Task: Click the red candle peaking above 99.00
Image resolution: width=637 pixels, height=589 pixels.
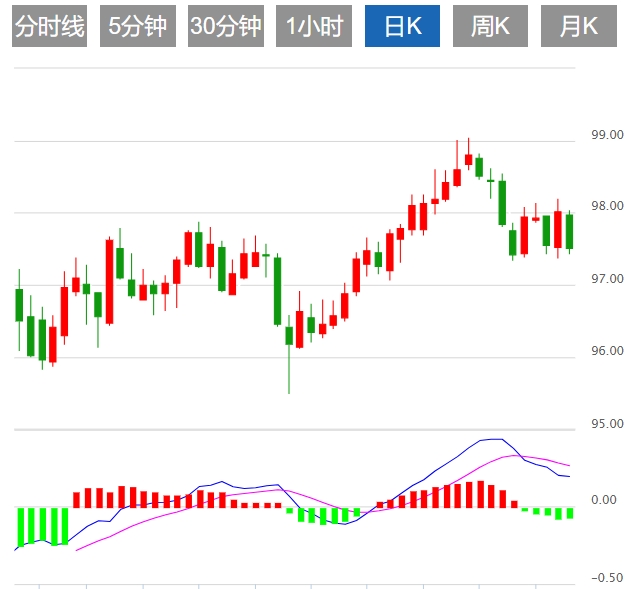Action: click(x=468, y=158)
